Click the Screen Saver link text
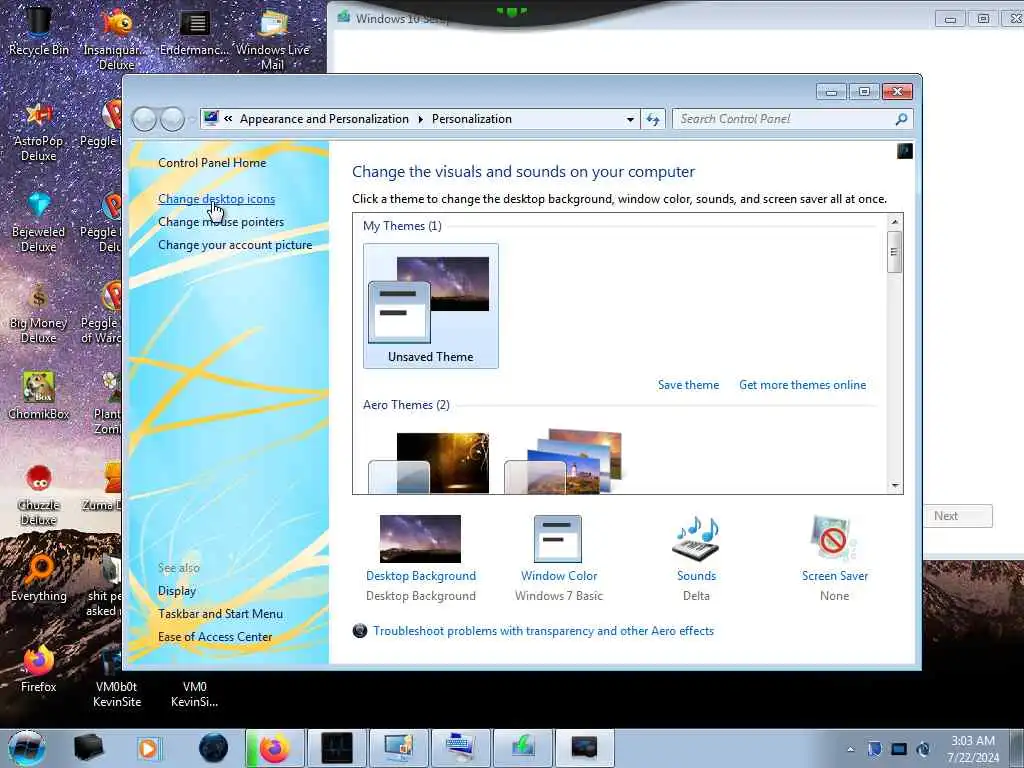The image size is (1024, 768). [835, 576]
